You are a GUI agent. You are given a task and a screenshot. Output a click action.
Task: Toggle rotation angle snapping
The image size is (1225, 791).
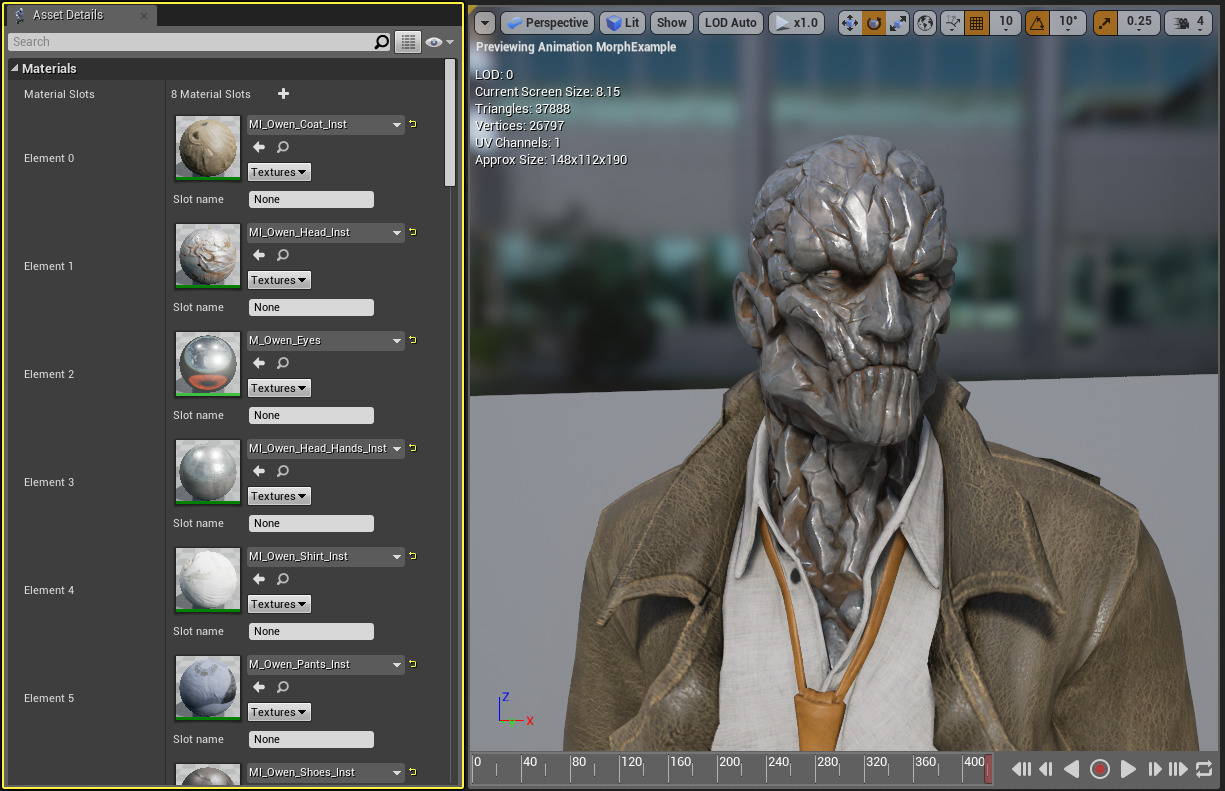[x=1038, y=23]
